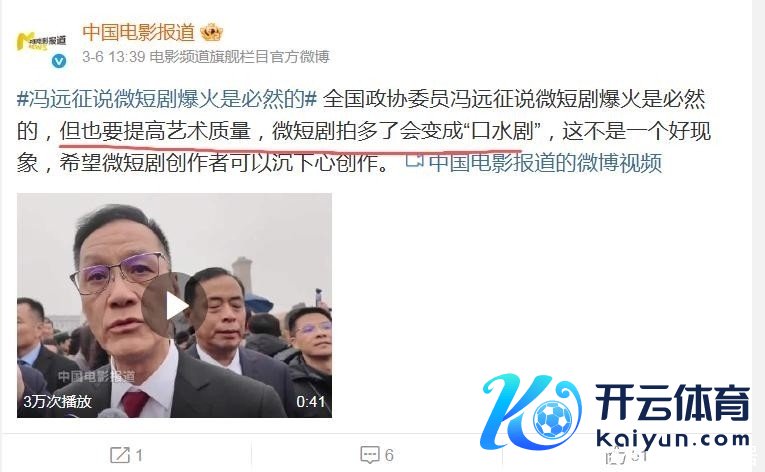Viewport: 765px width, 472px height.
Task: Open the #冯远征说微短剧爆火是必然的# hashtag
Action: pos(167,99)
